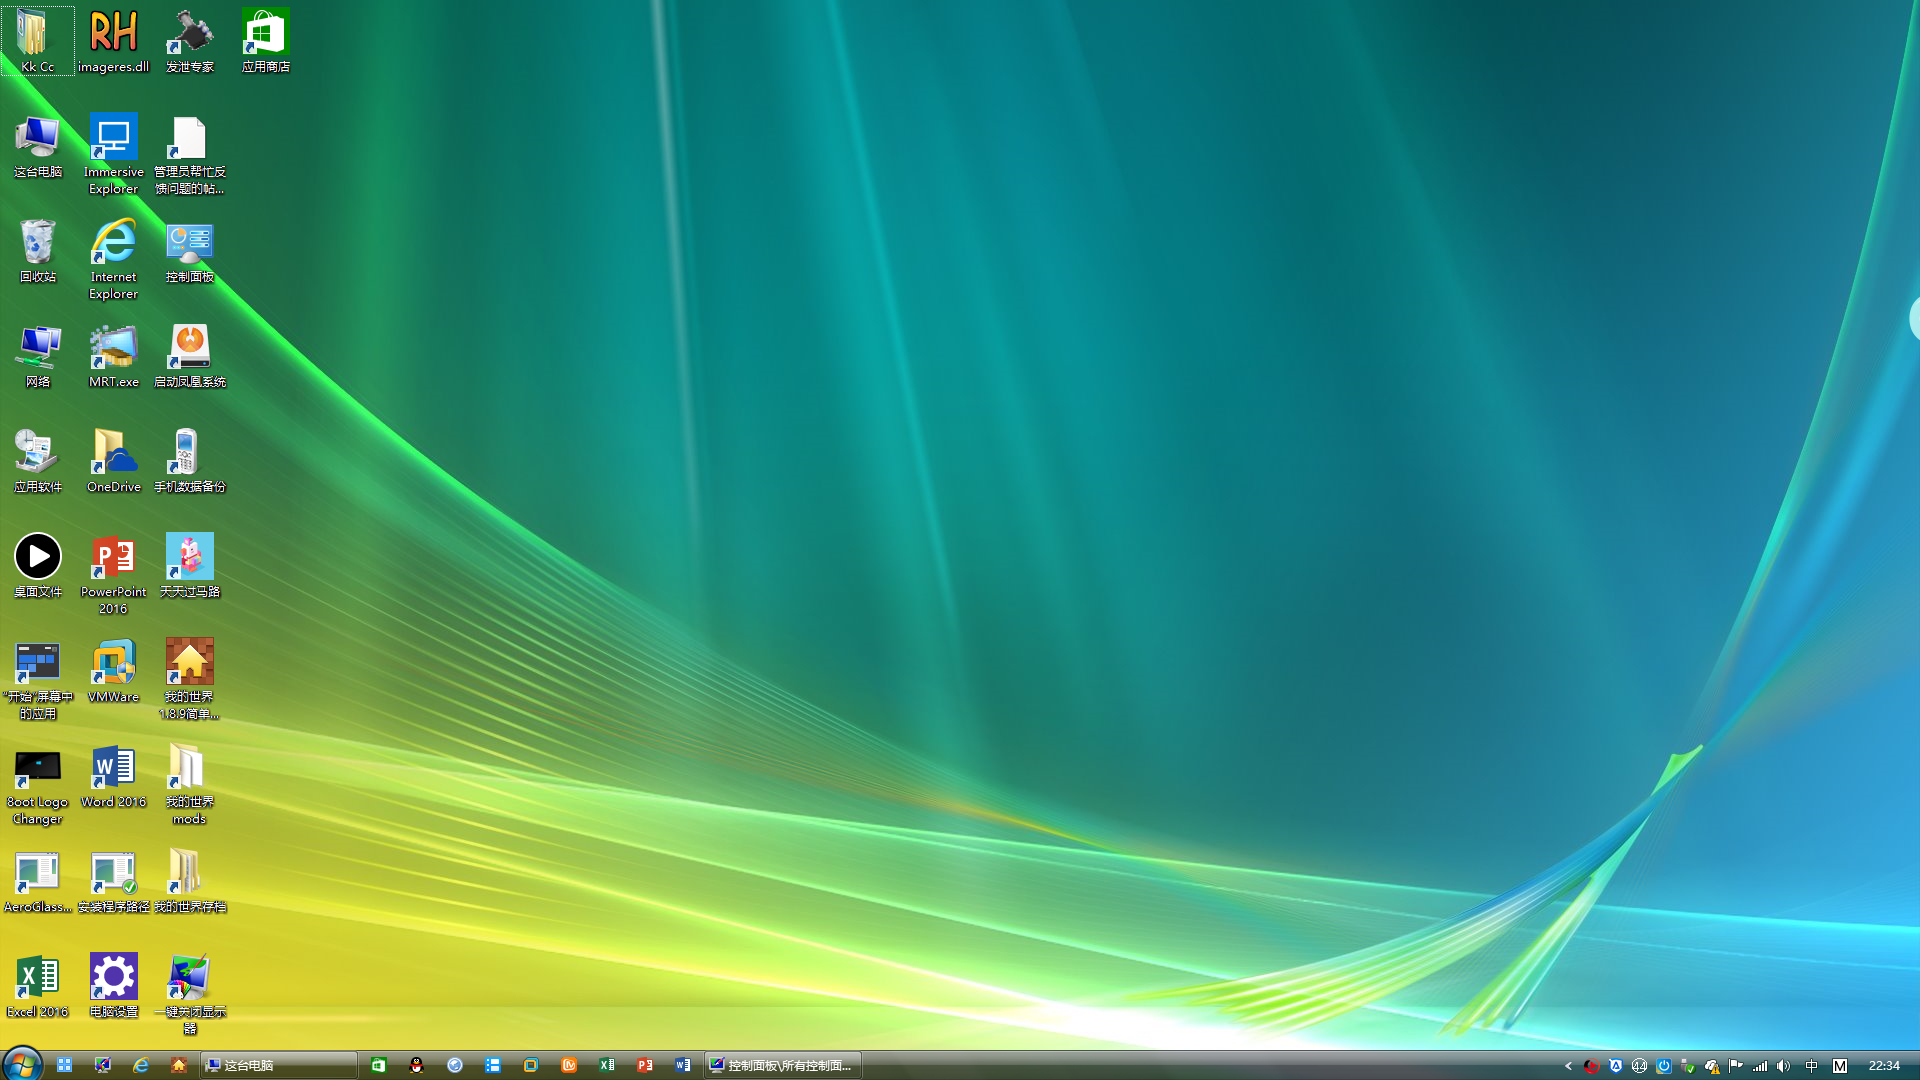Select the 控制面板 desktop icon
This screenshot has height=1080, width=1920.
pos(189,251)
